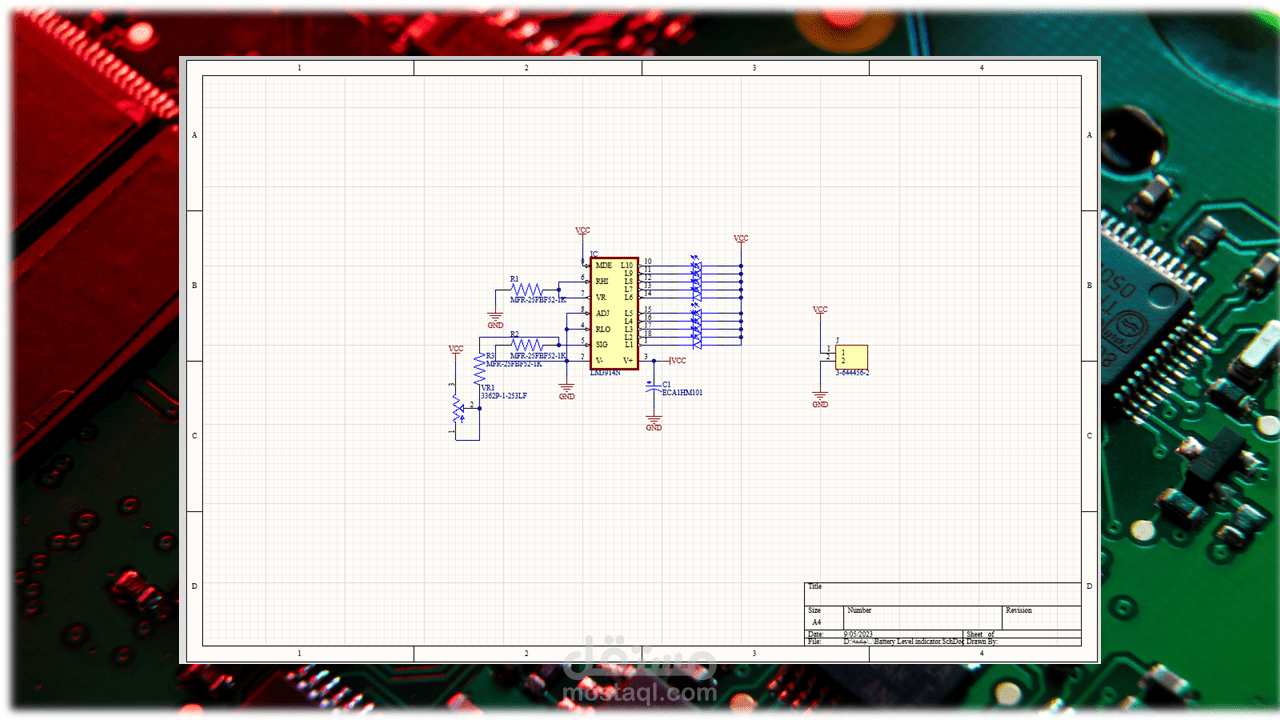This screenshot has width=1280, height=720.
Task: Click the VCC power port above the LEDs
Action: click(x=741, y=240)
